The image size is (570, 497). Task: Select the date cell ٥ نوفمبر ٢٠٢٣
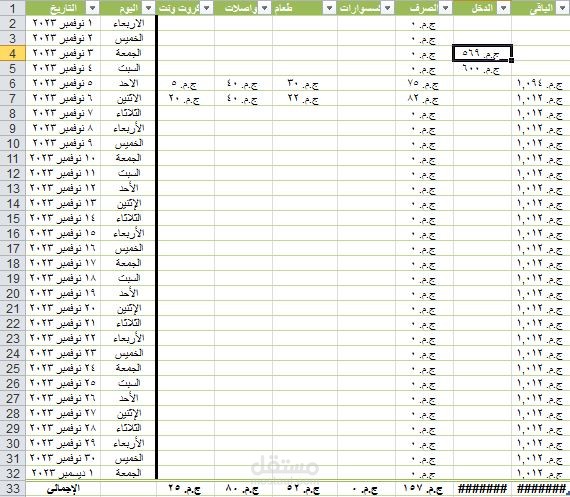[x=63, y=84]
